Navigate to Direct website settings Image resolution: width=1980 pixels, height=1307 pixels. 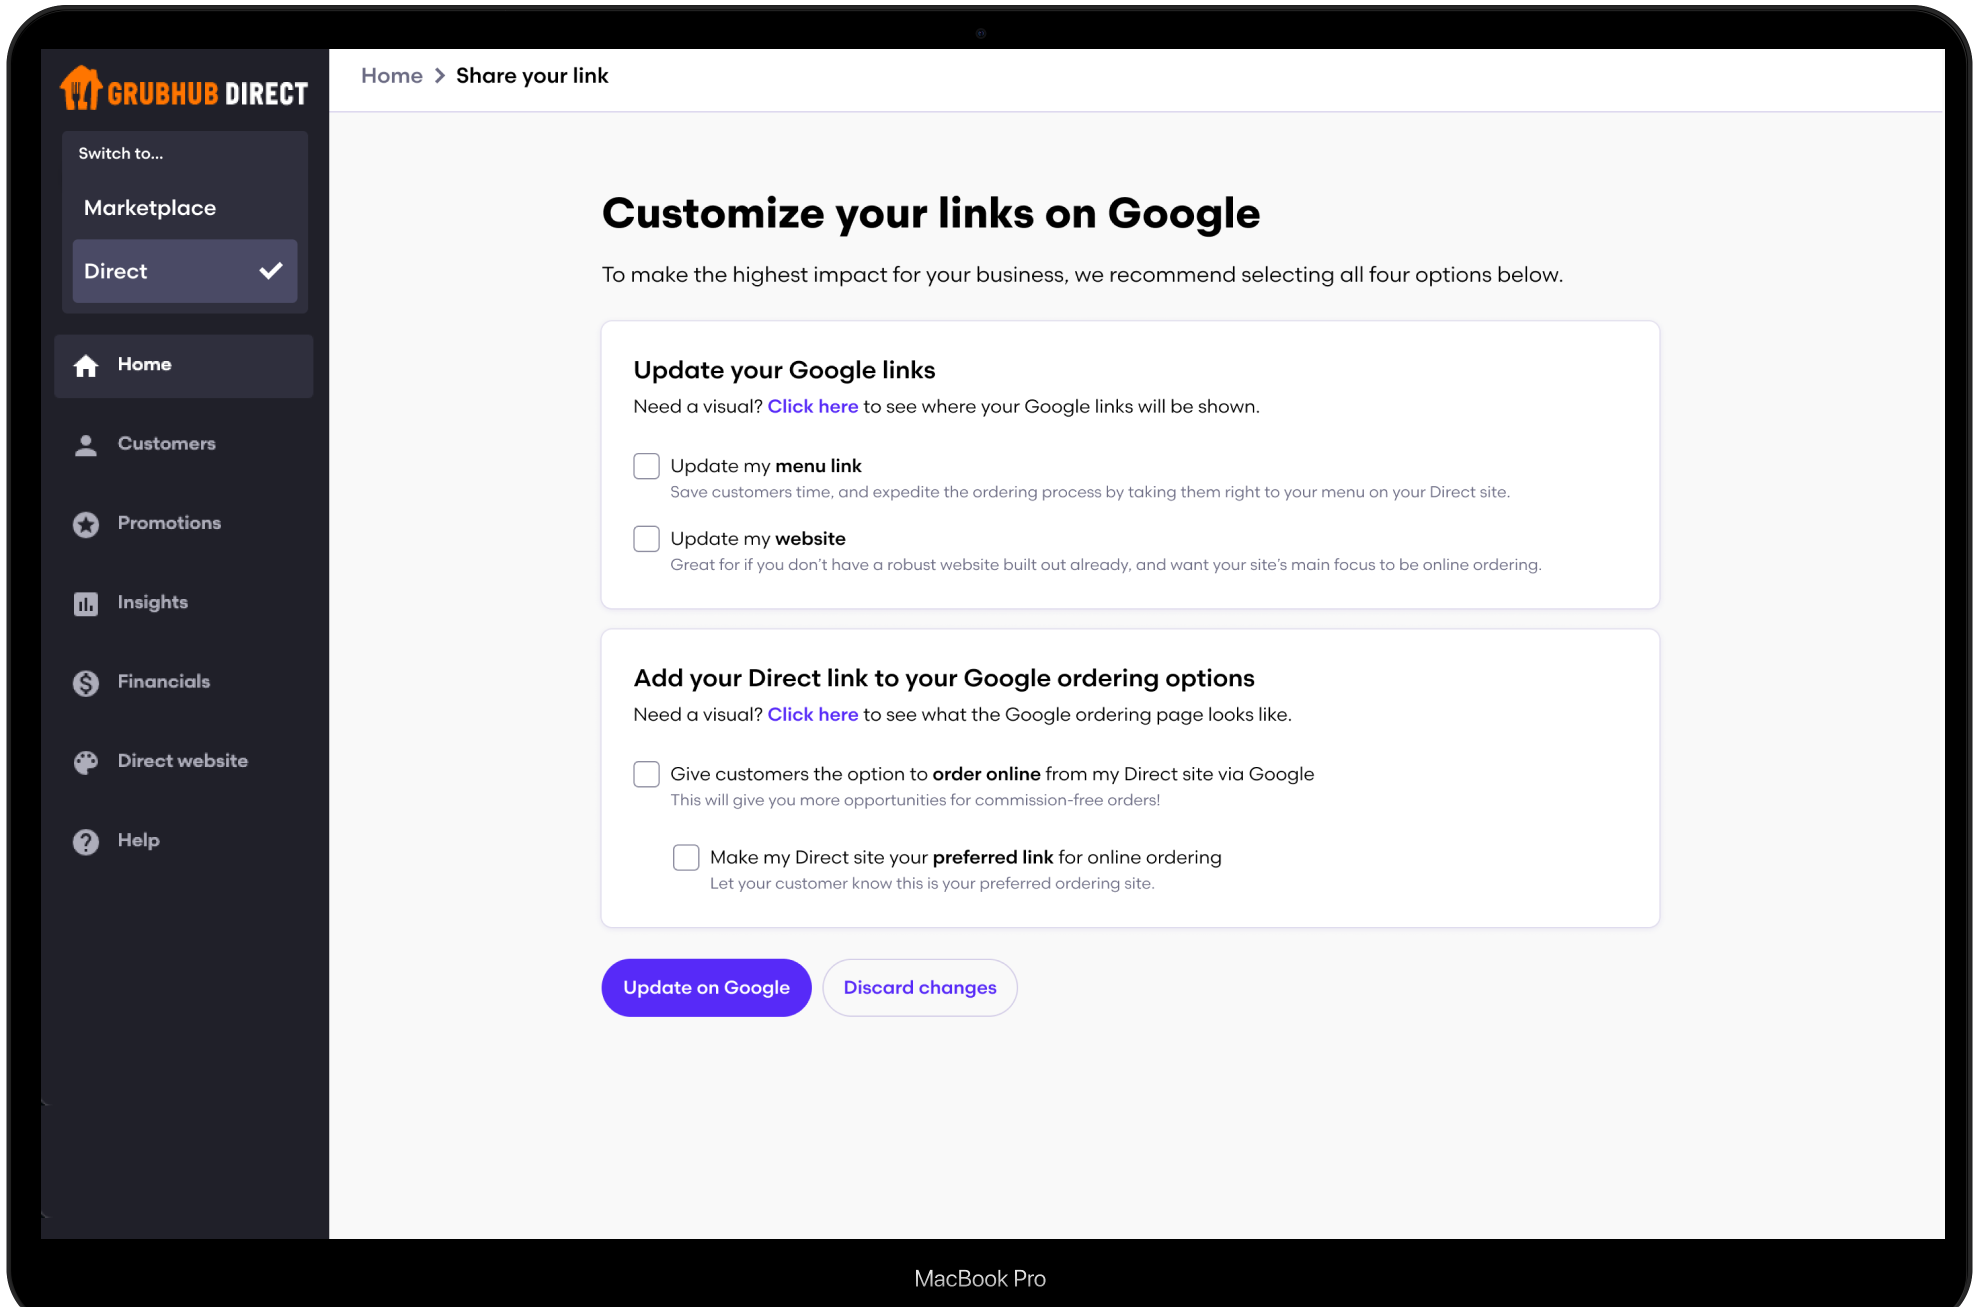184,761
